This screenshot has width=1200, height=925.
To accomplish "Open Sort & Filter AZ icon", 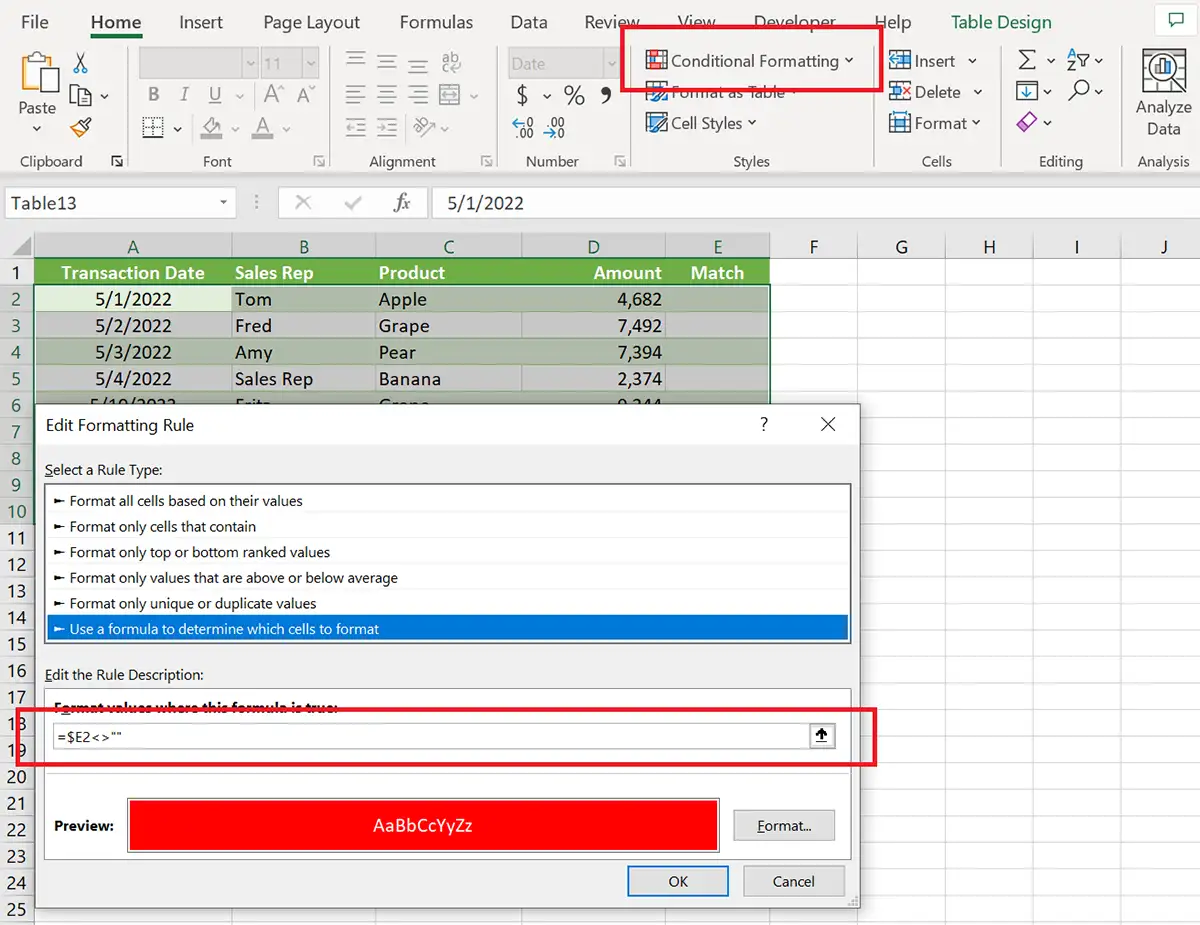I will 1078,61.
